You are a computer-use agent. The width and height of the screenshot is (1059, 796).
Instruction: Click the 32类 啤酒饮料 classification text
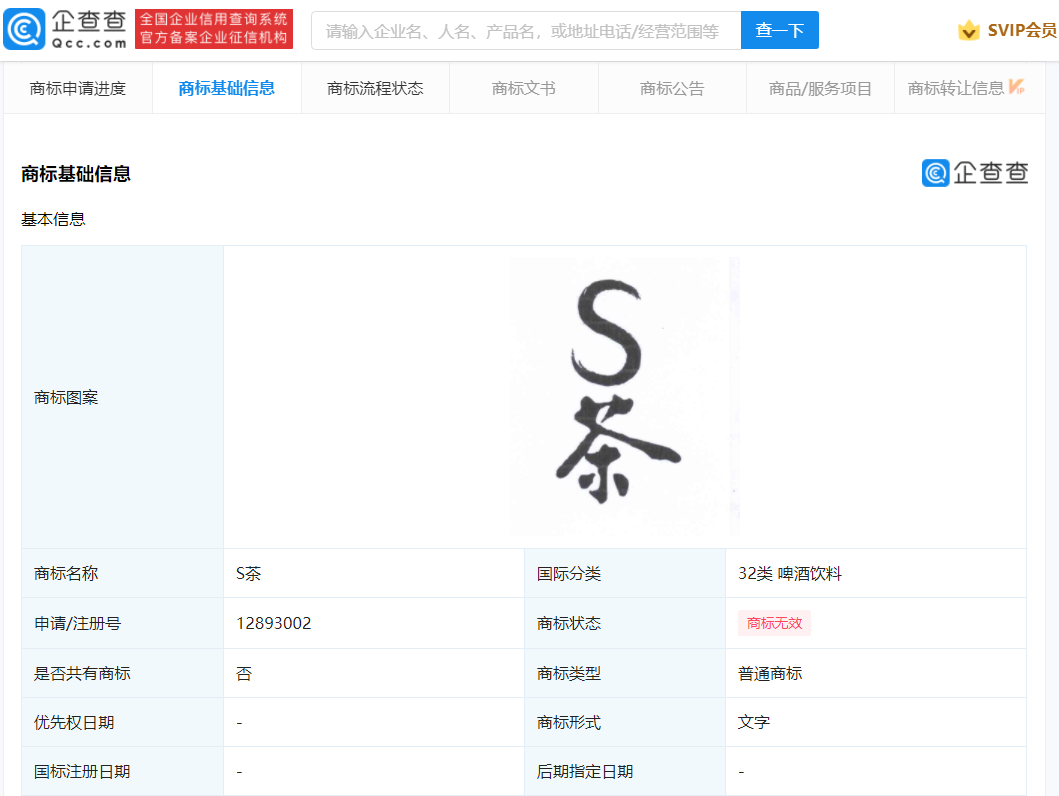(789, 573)
